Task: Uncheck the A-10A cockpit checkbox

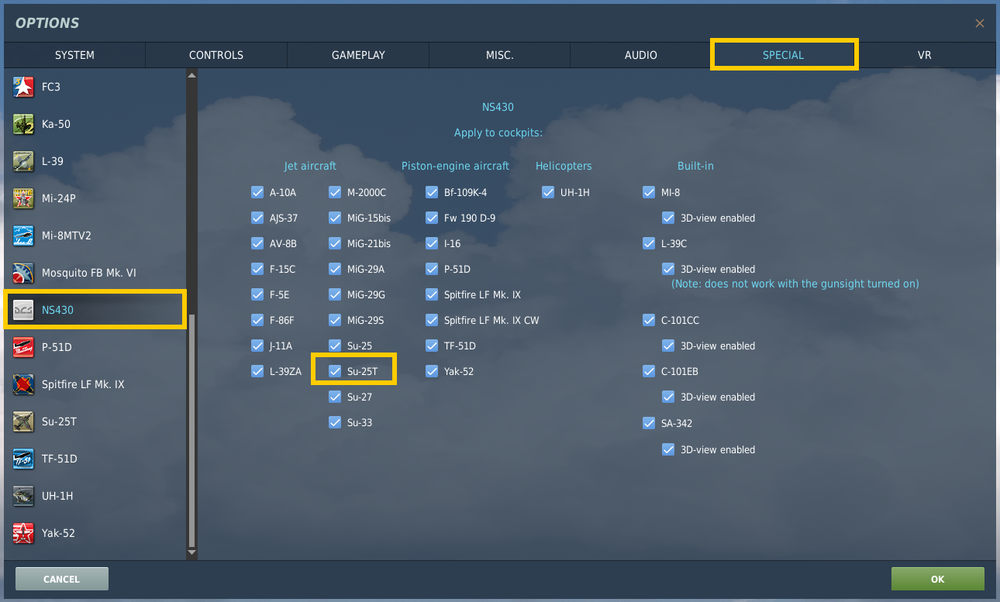Action: click(x=258, y=192)
